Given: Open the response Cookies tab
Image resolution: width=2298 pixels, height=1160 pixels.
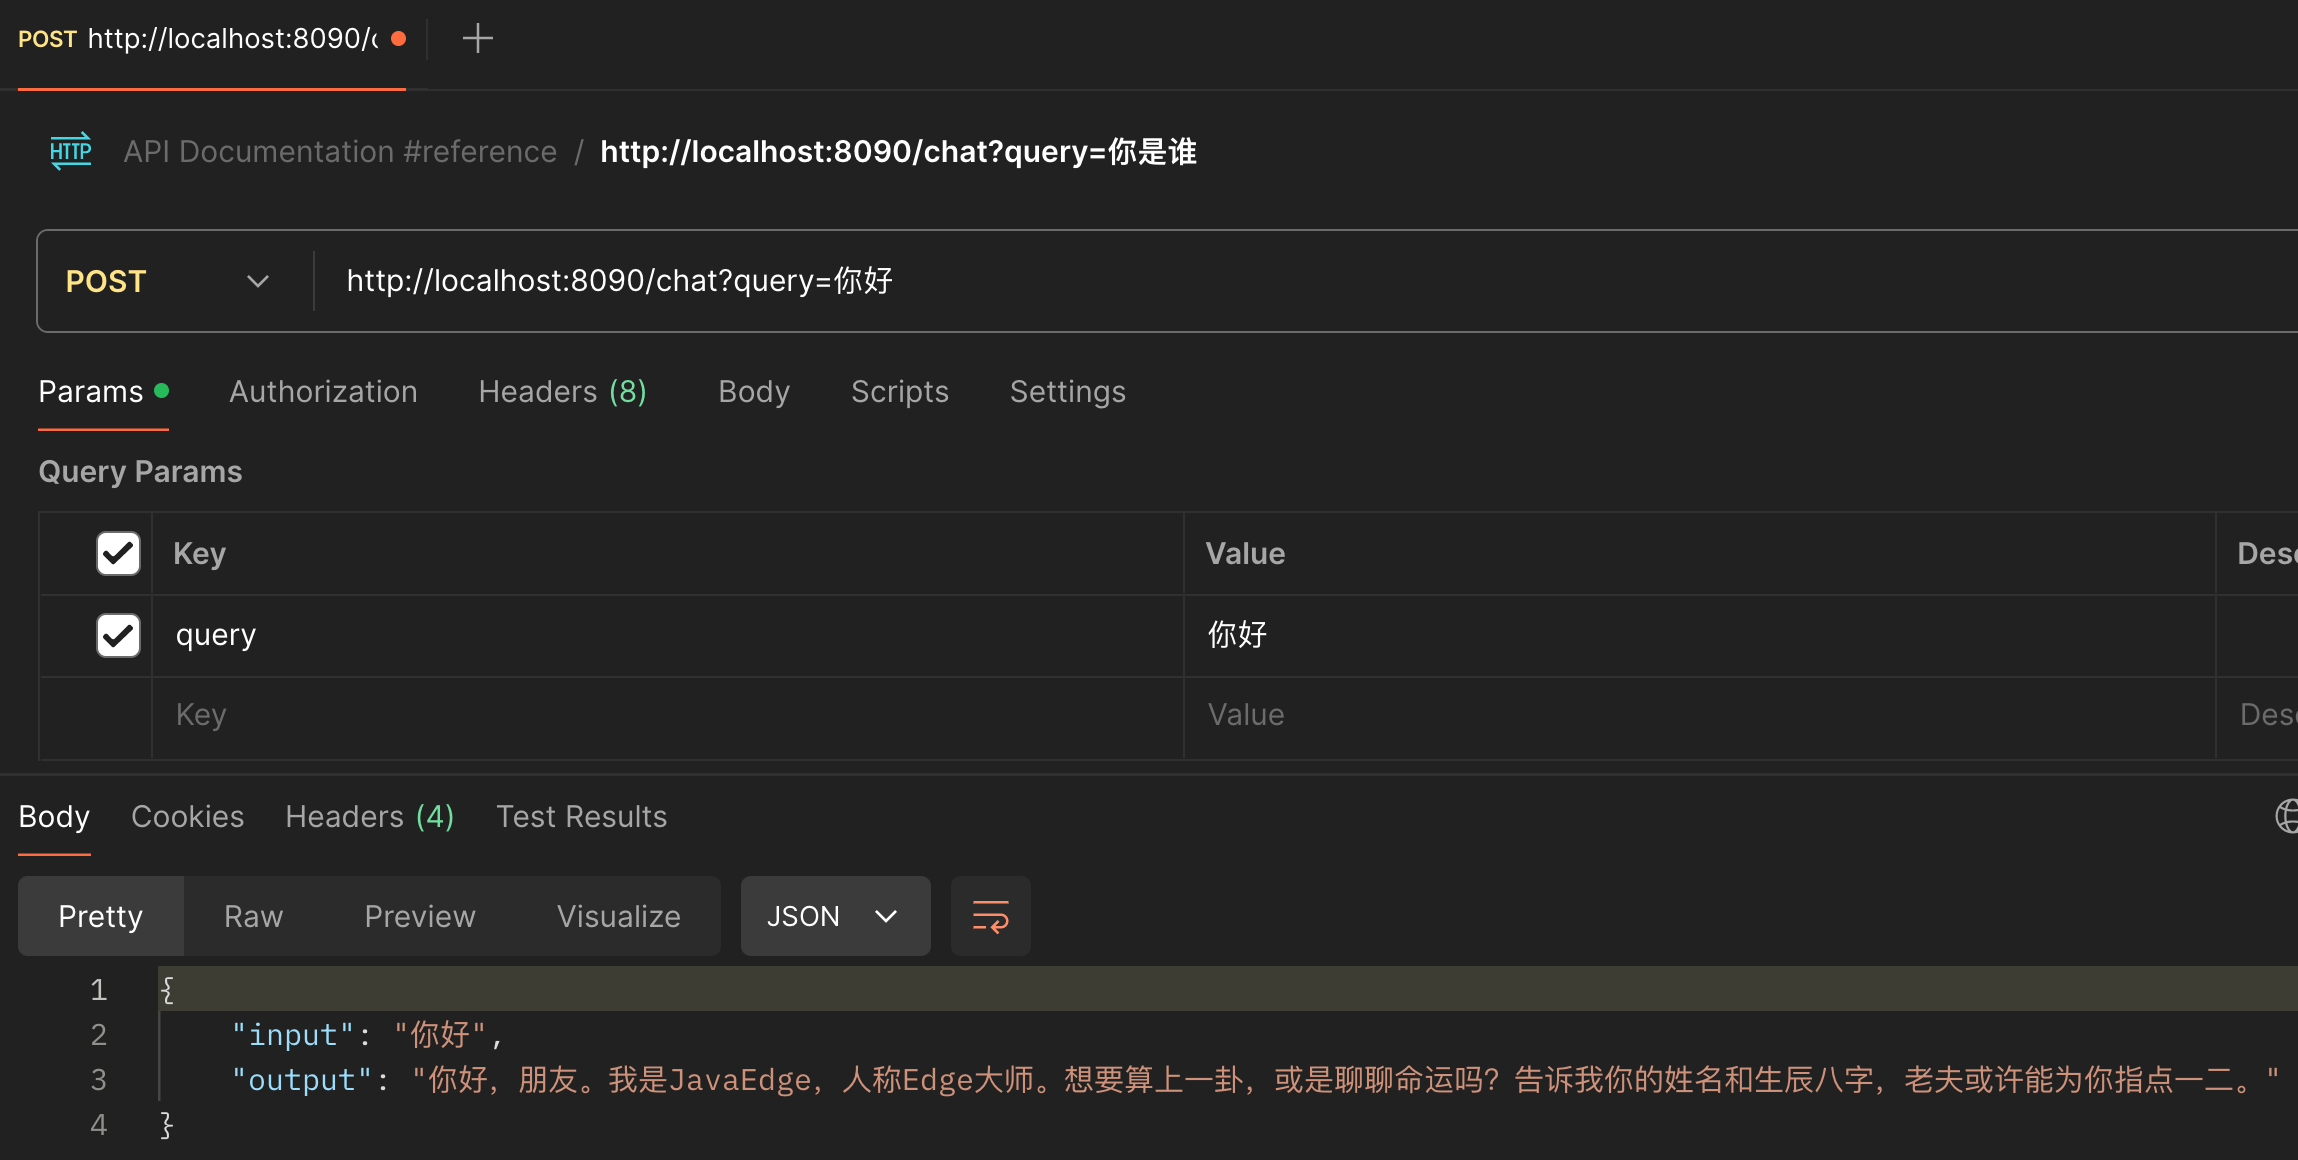Looking at the screenshot, I should [187, 816].
